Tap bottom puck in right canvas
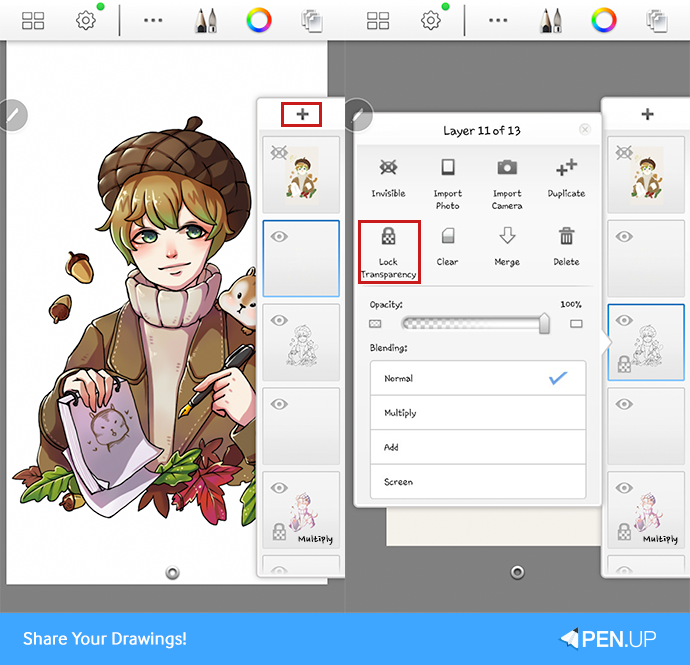Image resolution: width=690 pixels, height=665 pixels. (x=517, y=573)
